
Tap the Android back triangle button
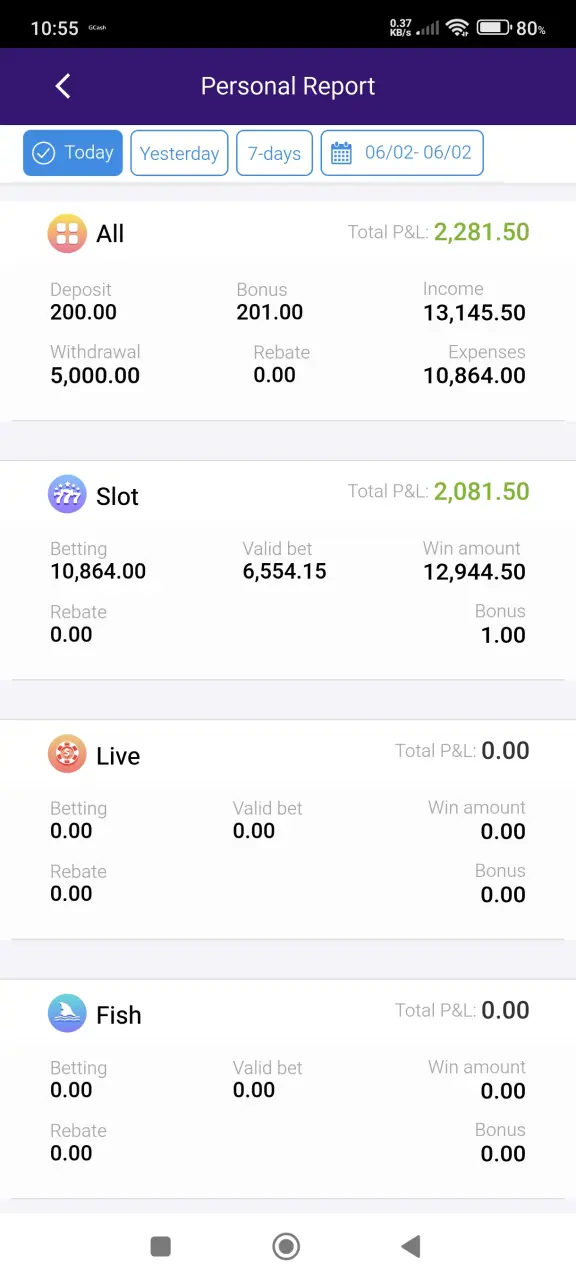(410, 1246)
